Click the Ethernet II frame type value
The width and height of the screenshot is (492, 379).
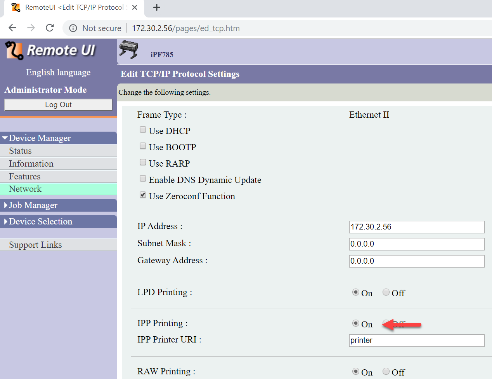369,115
